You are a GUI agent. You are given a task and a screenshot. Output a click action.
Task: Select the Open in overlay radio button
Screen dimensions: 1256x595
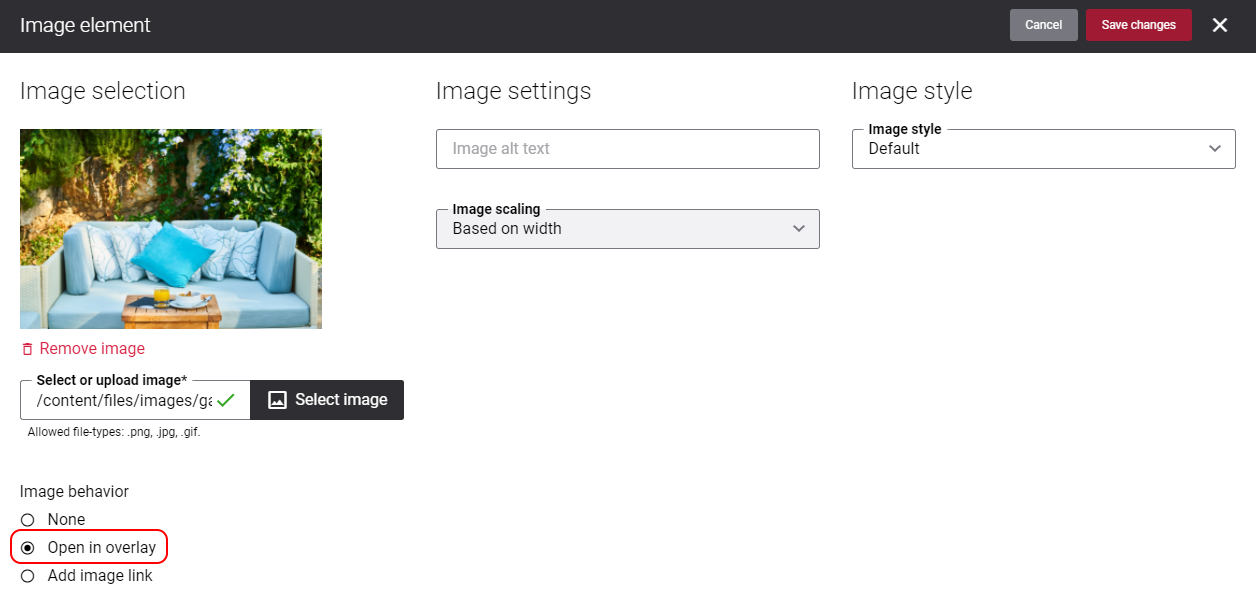point(27,548)
